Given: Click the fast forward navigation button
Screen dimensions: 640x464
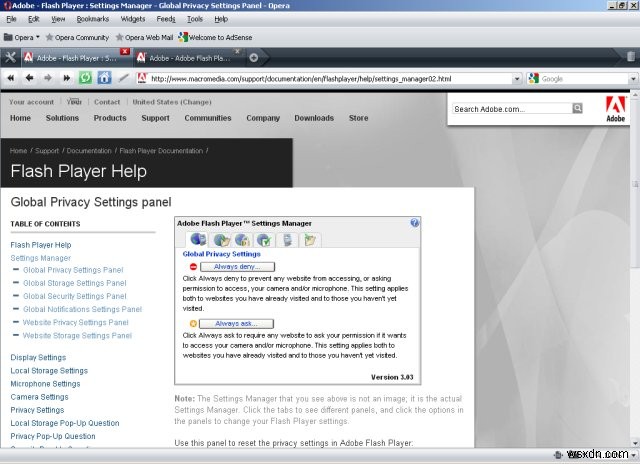Looking at the screenshot, I should pyautogui.click(x=67, y=78).
